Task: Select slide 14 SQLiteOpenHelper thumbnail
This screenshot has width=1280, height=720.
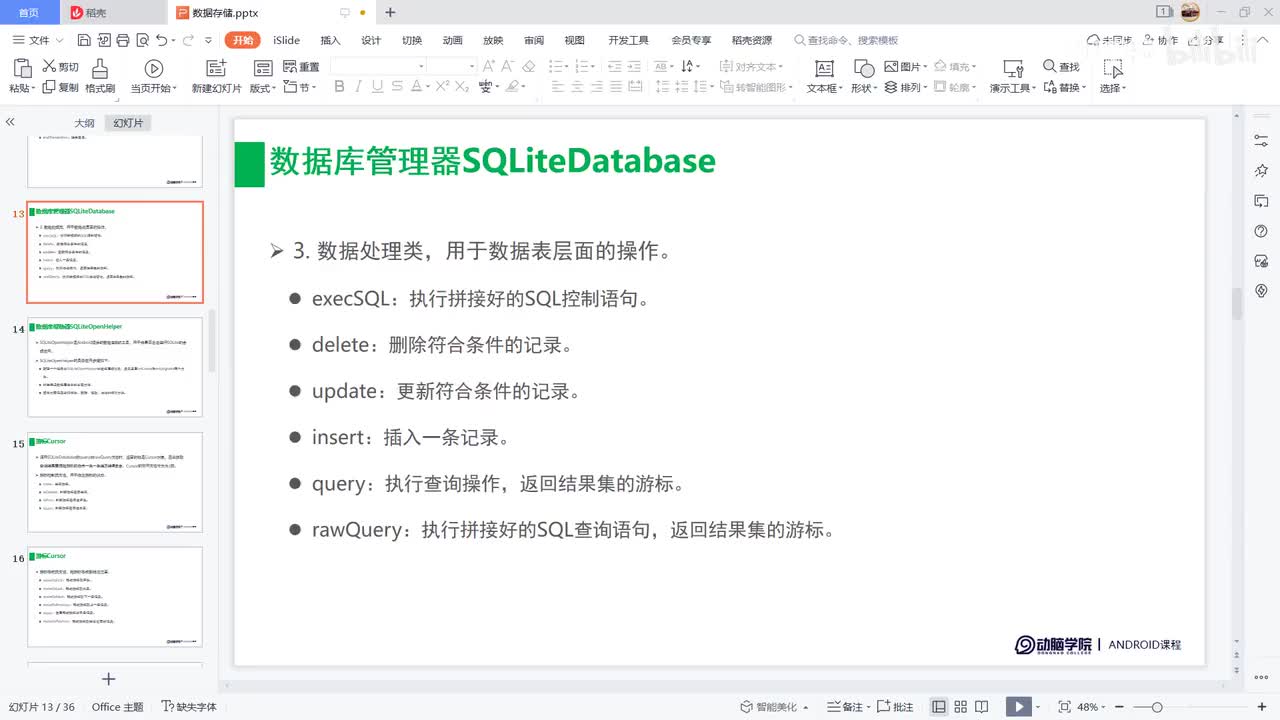Action: pyautogui.click(x=115, y=367)
